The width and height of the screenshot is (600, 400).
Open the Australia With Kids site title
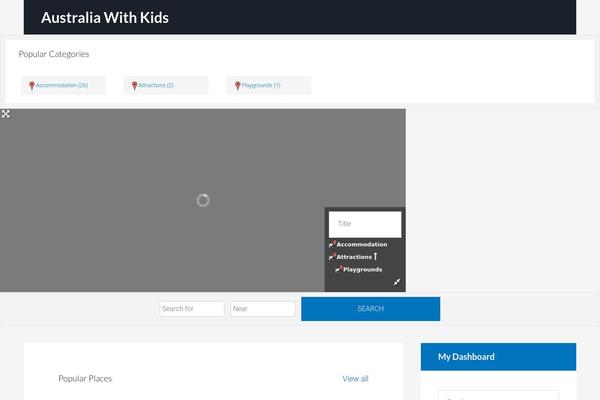click(x=105, y=18)
